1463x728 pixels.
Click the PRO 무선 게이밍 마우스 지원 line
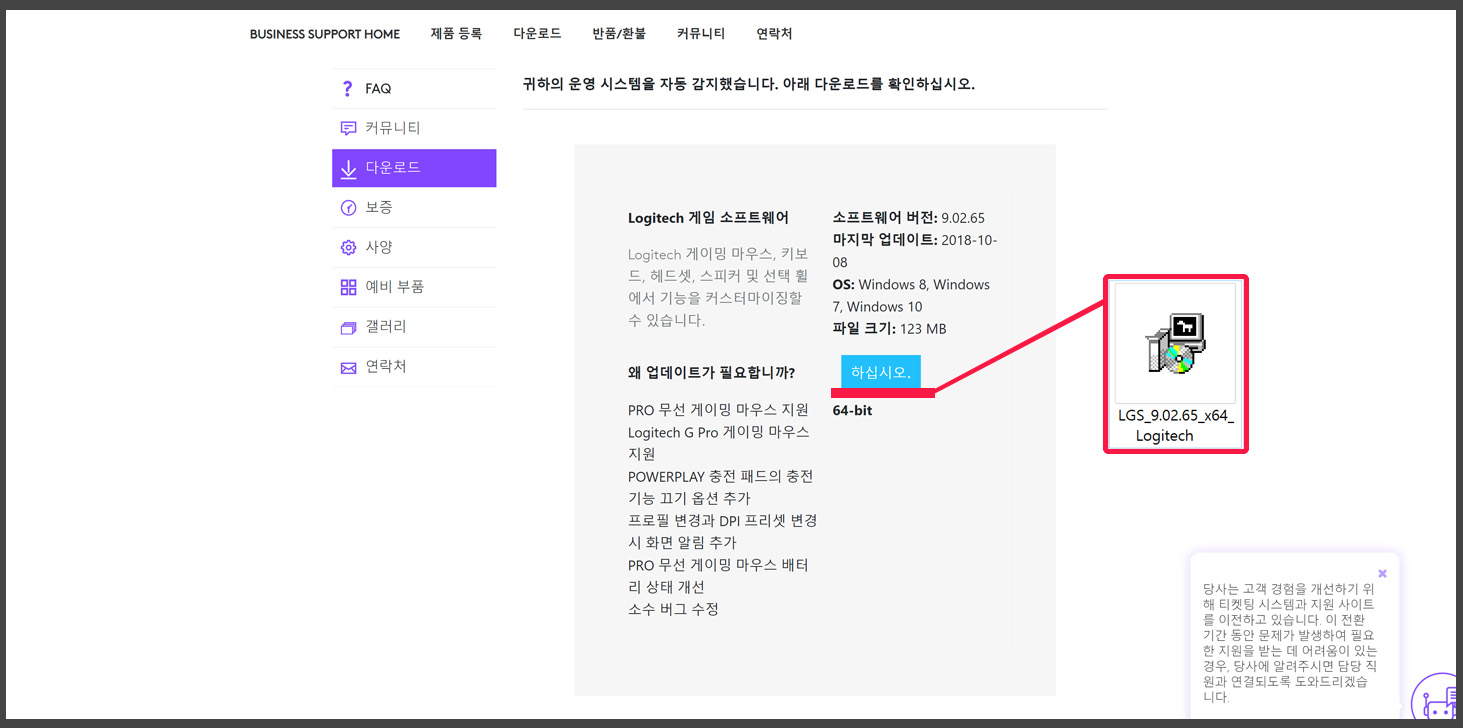pos(718,410)
